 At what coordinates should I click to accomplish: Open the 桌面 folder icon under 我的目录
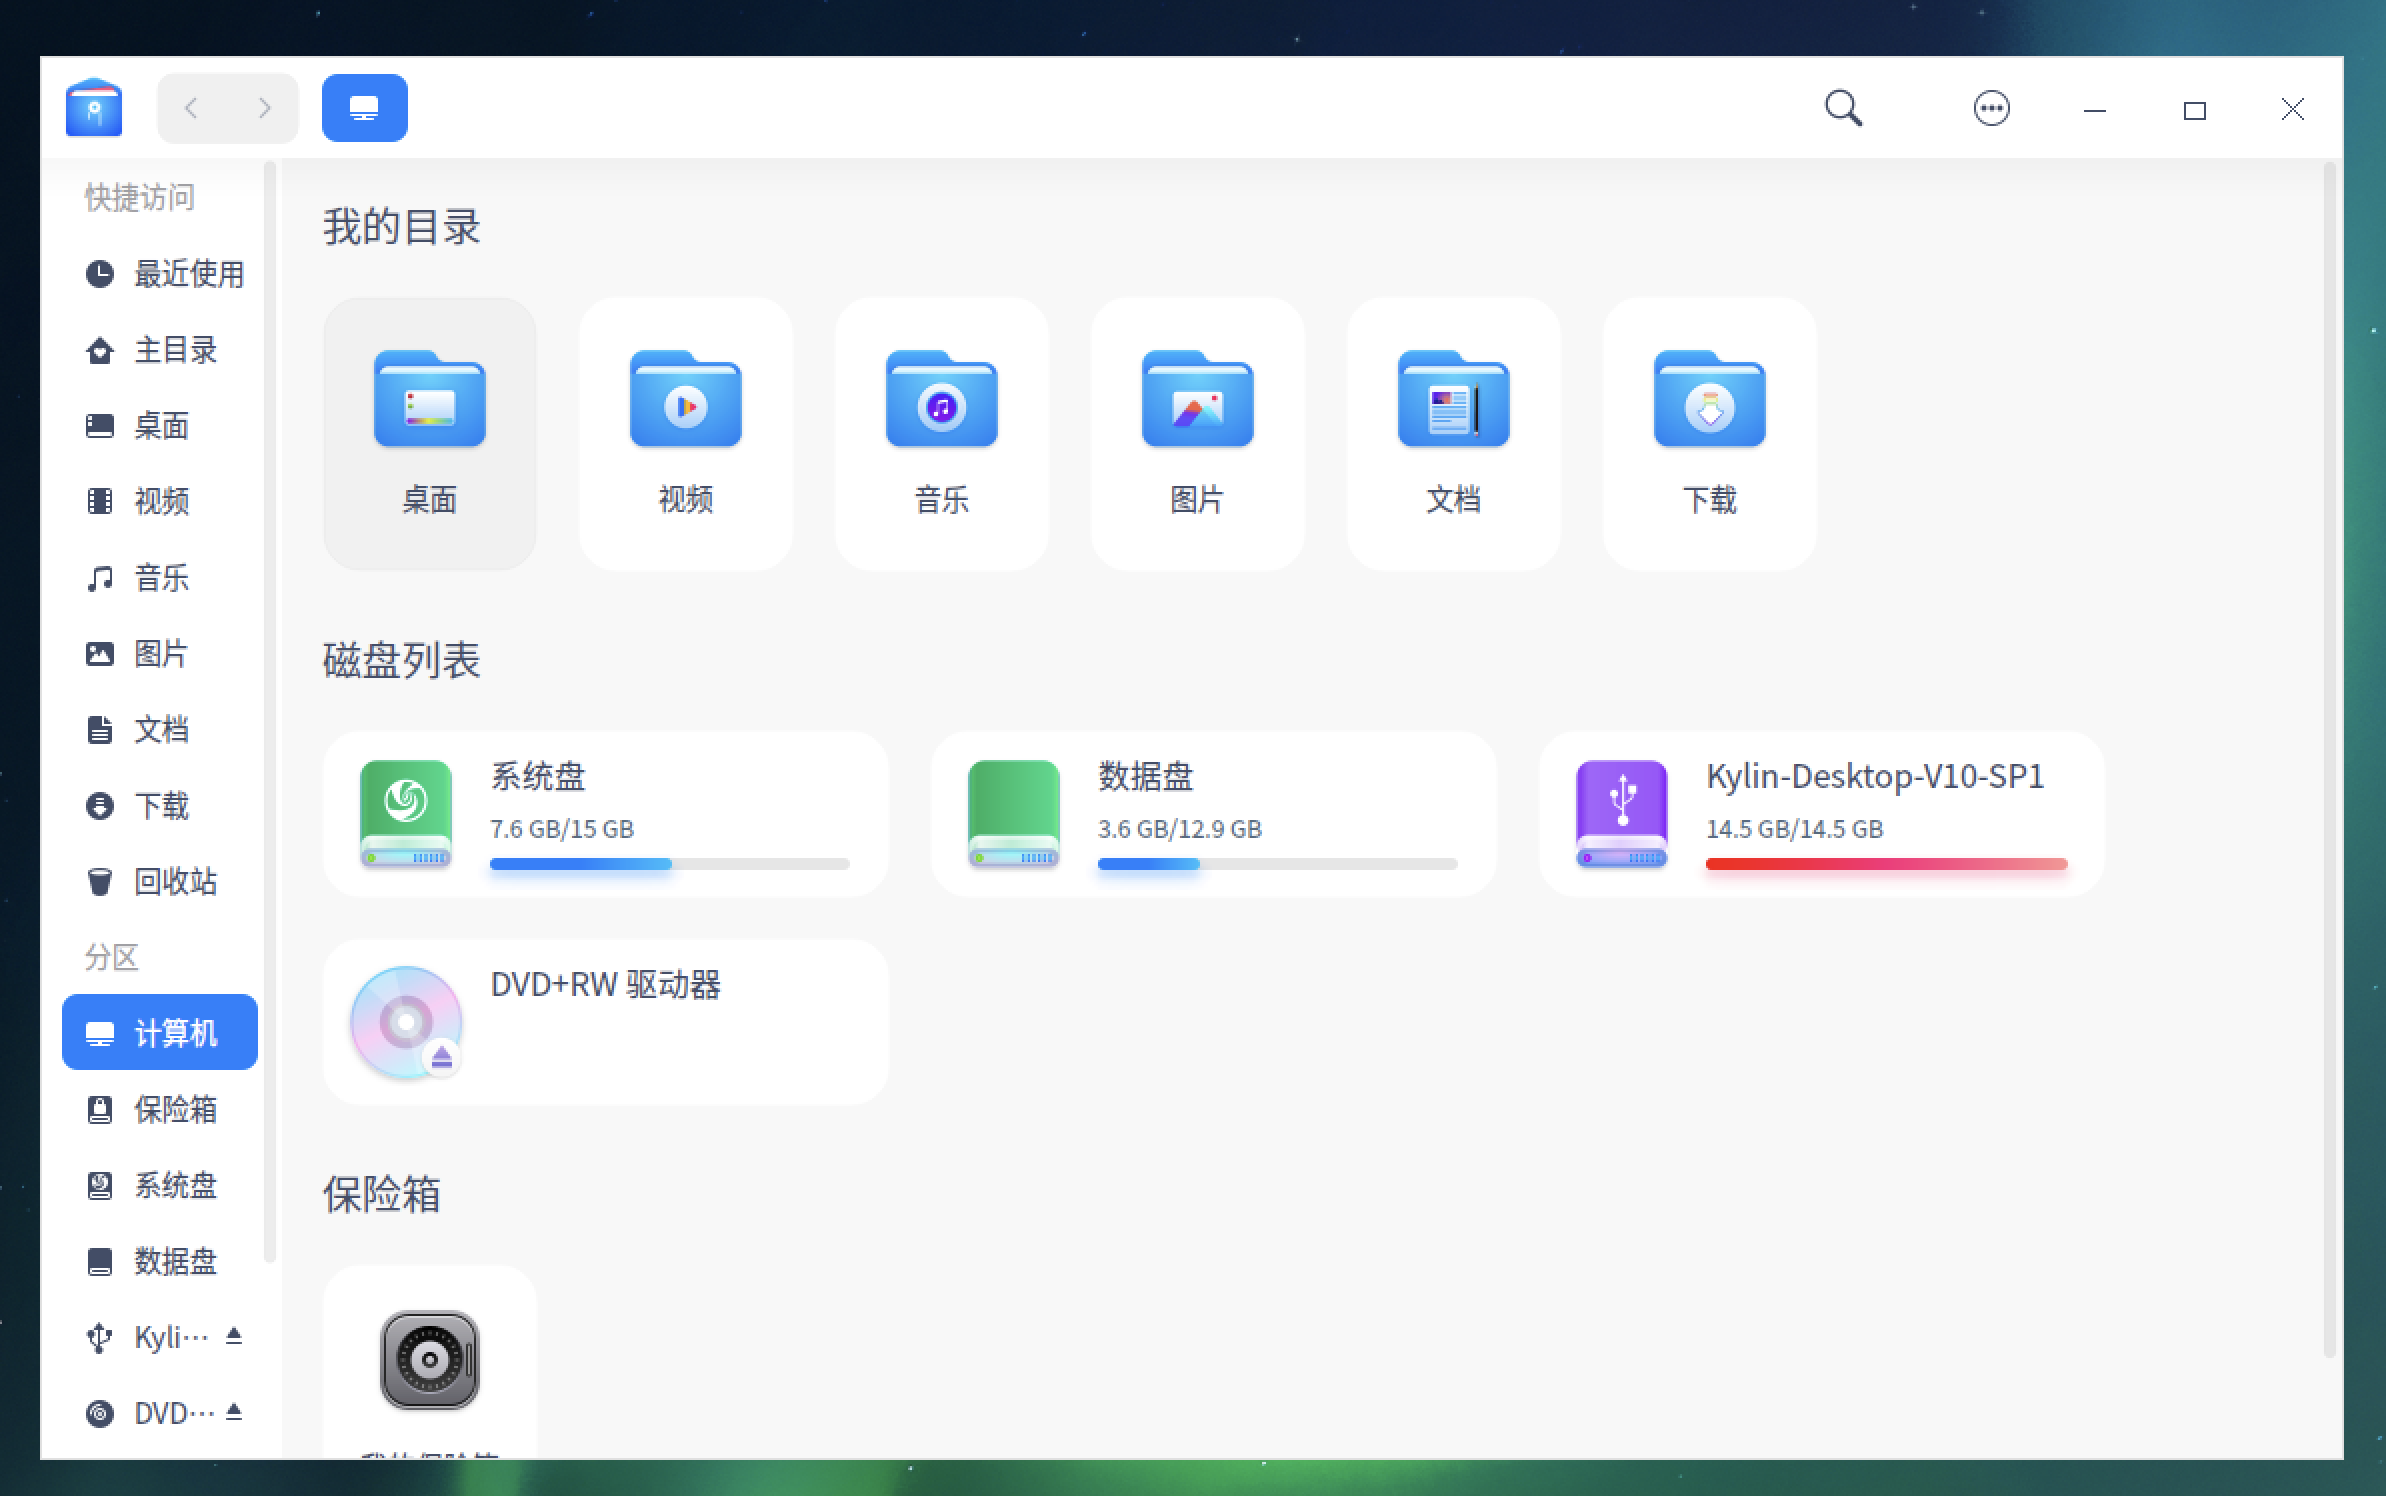pos(430,400)
